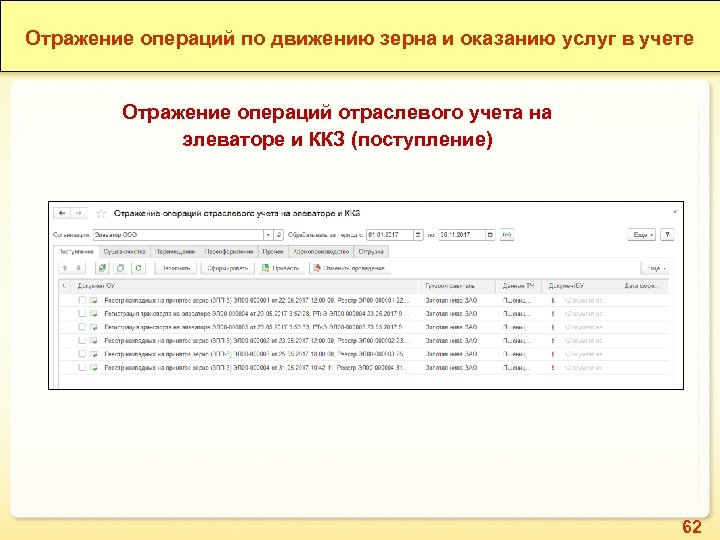Click the Дата форм... column header
720x540 pixels.
(642, 286)
